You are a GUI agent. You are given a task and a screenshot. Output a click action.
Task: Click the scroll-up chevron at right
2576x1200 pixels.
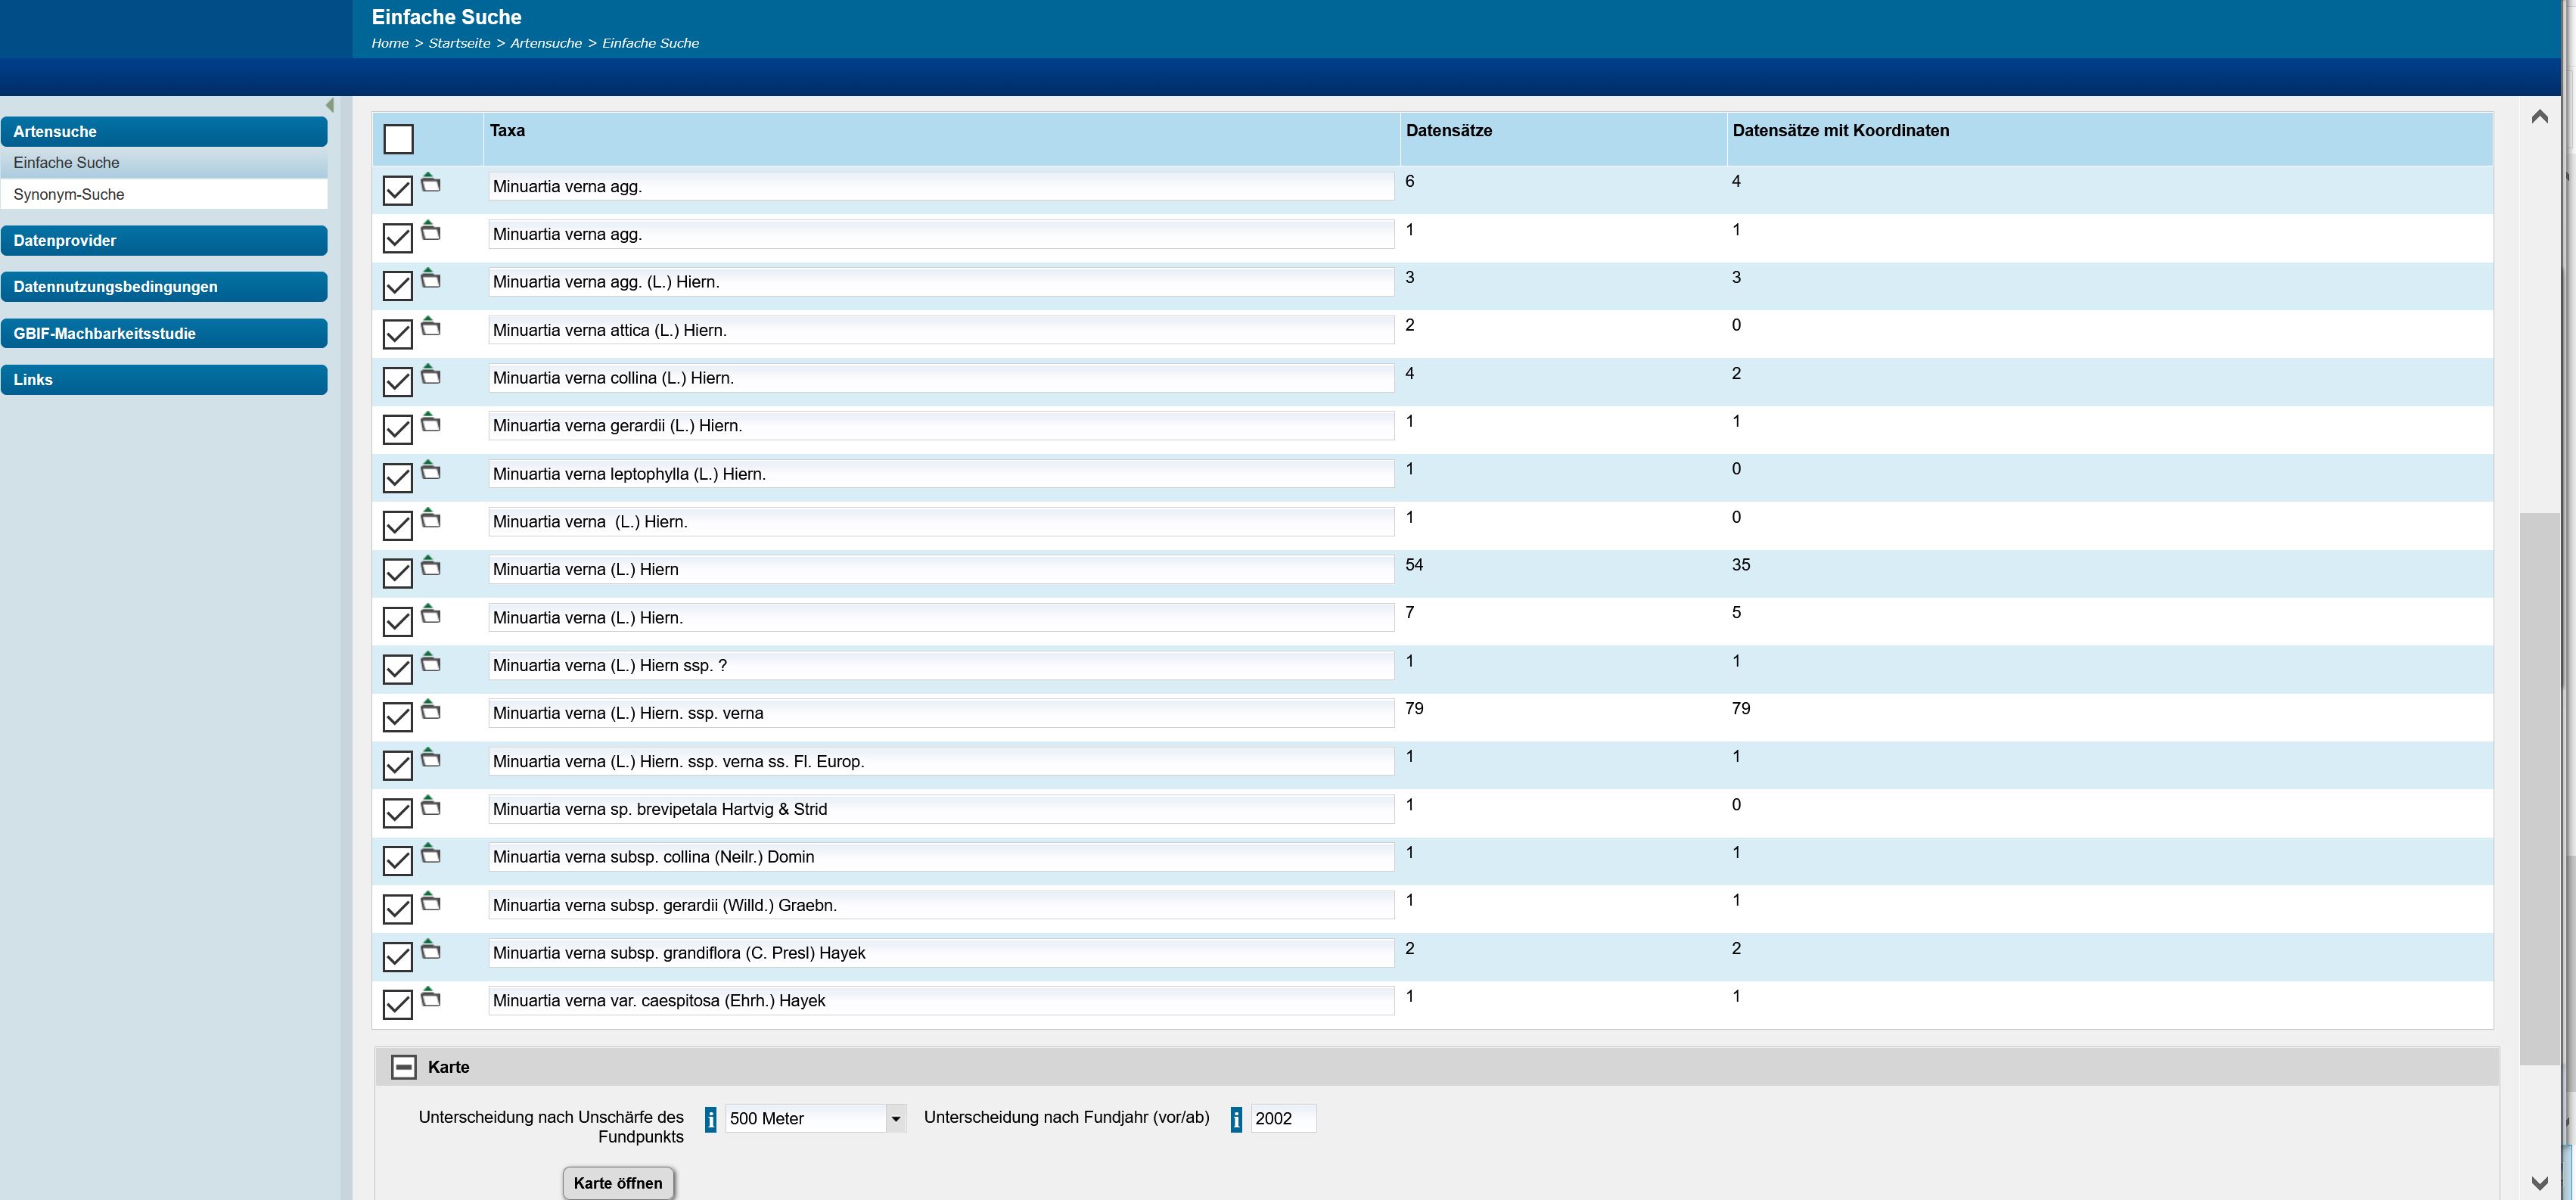(x=2539, y=117)
